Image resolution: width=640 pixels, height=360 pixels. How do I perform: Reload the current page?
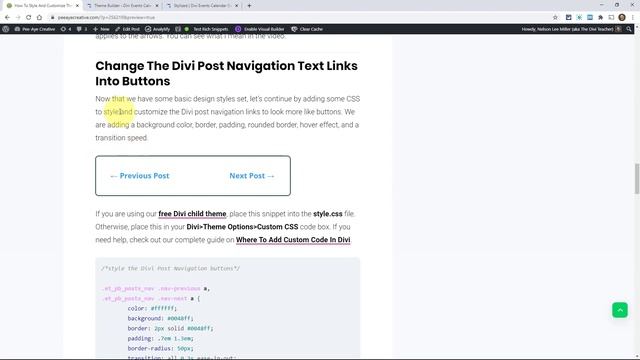coord(29,18)
